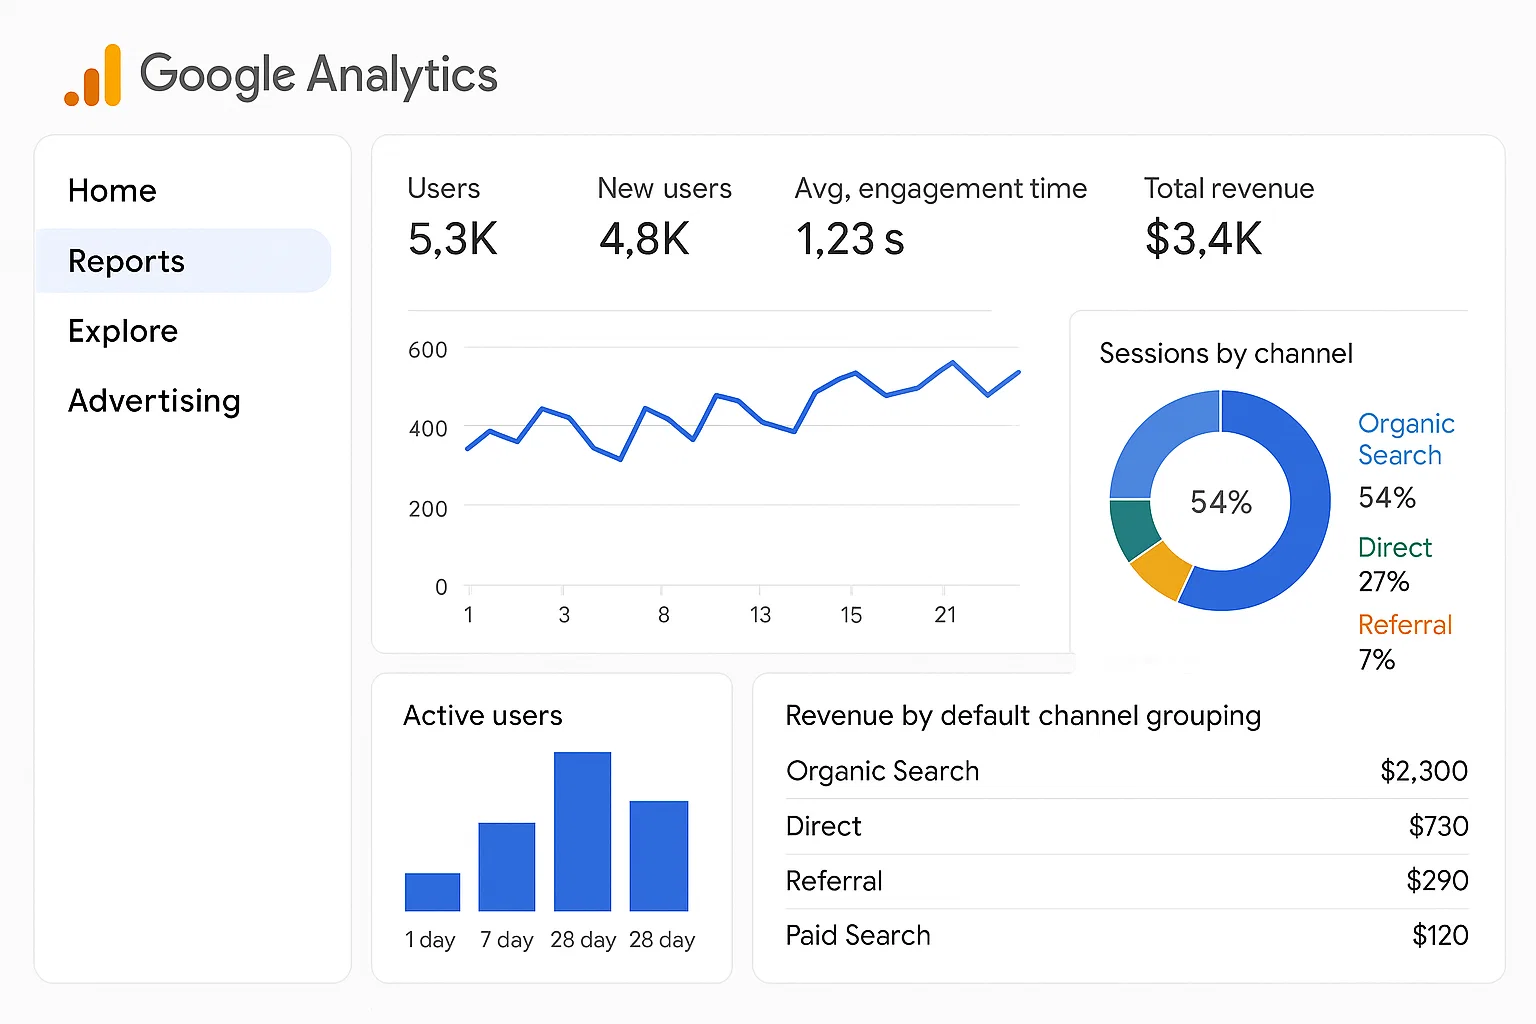Click the 1 day active users bar

(432, 892)
